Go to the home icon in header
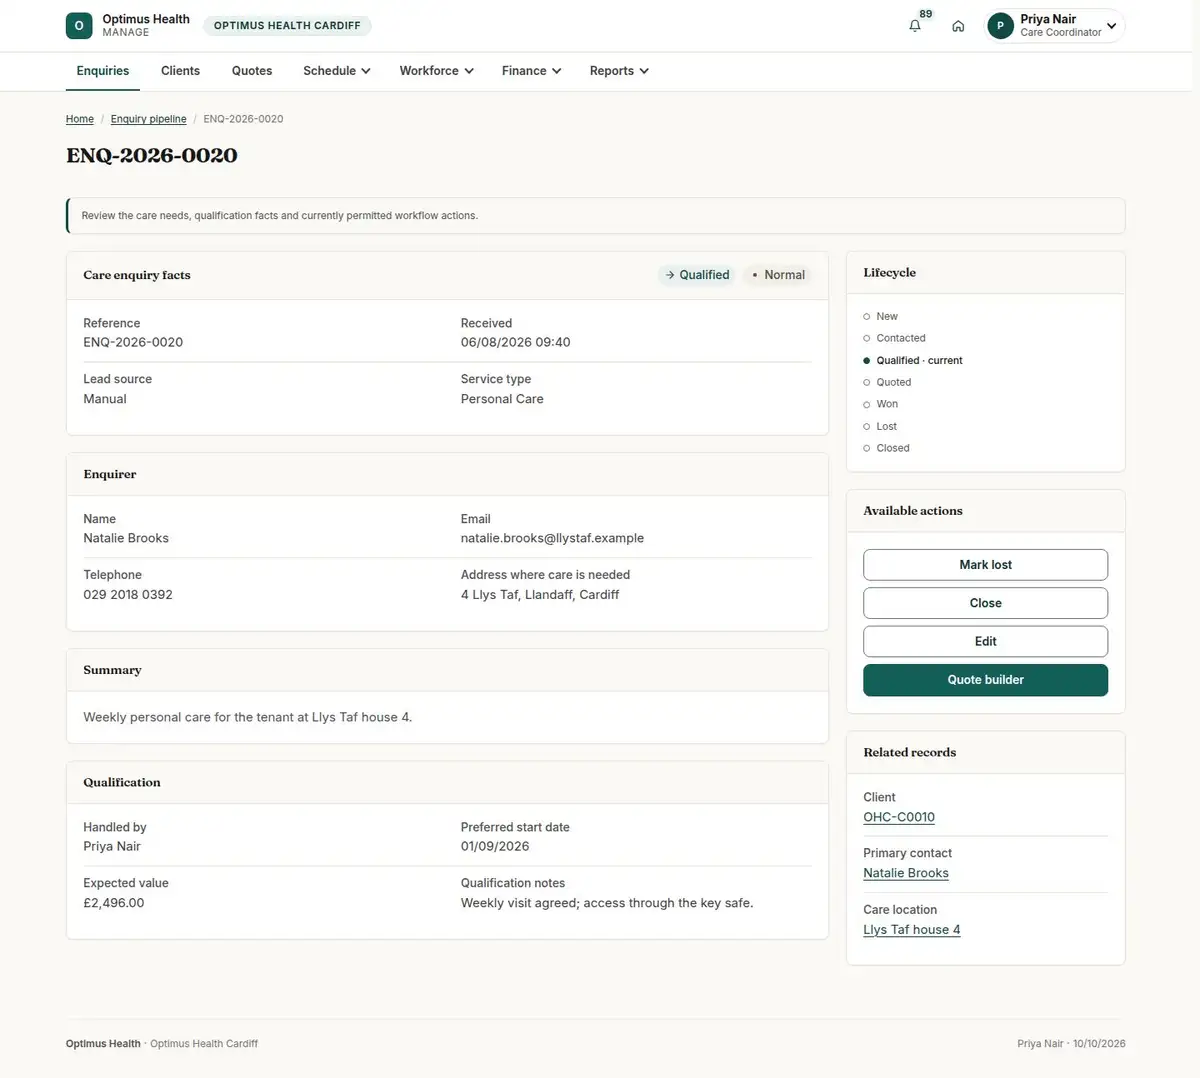 click(x=958, y=26)
